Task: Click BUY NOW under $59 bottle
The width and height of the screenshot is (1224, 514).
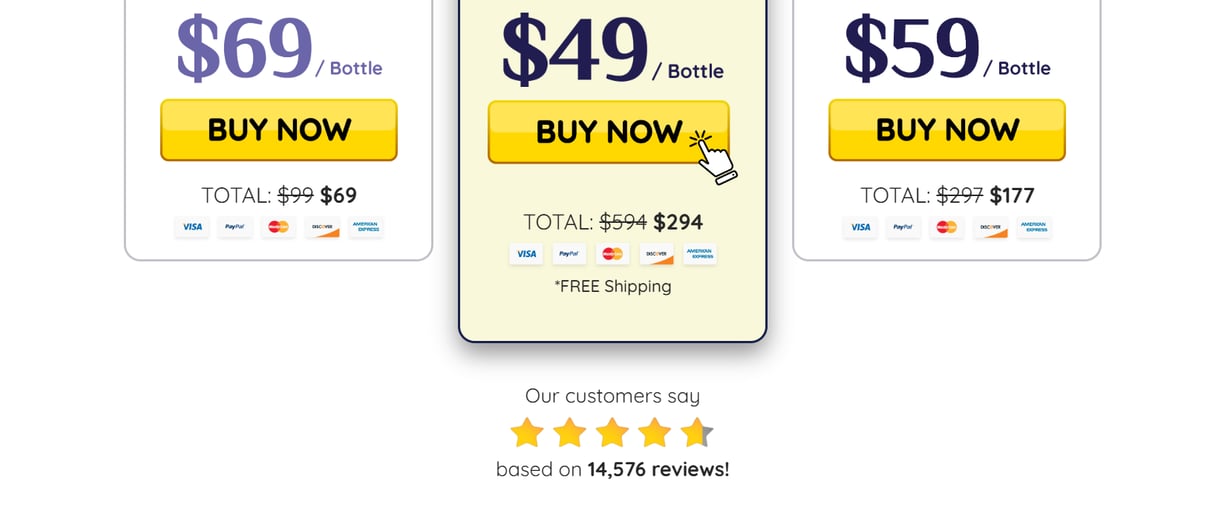Action: (947, 130)
